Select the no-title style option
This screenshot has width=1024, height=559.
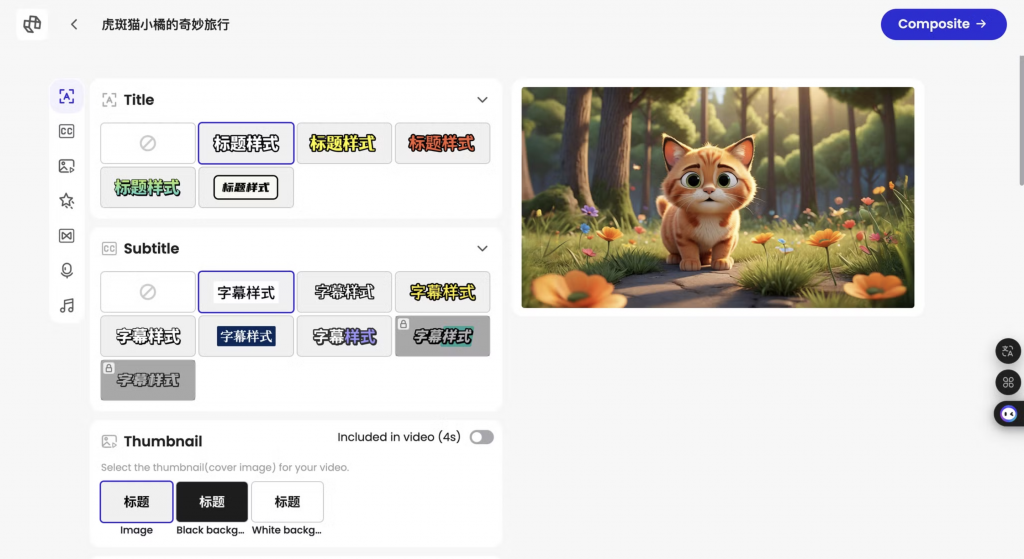pos(148,143)
